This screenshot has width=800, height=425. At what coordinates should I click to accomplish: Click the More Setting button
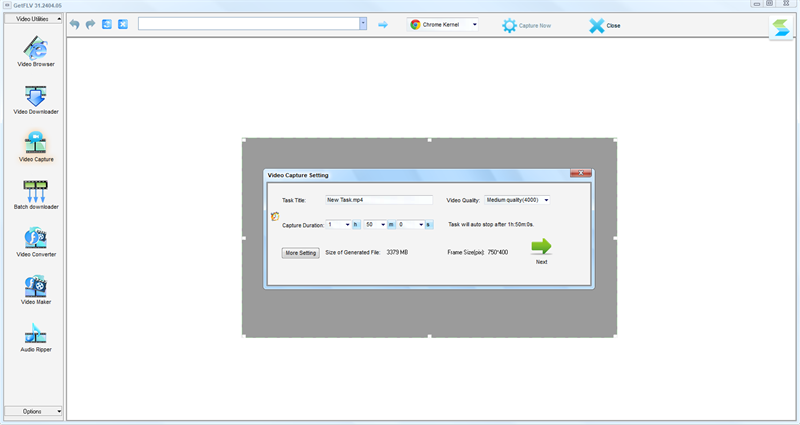pyautogui.click(x=301, y=253)
